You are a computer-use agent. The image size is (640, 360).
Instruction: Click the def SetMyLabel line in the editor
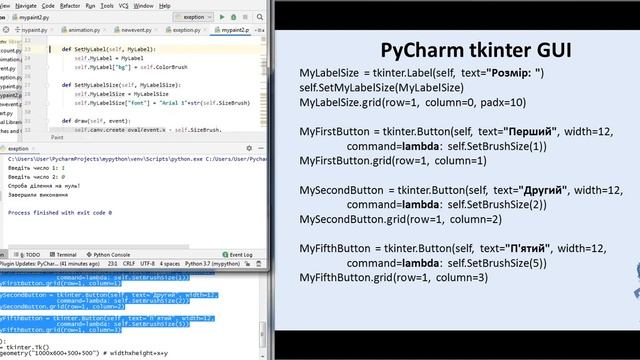(109, 49)
